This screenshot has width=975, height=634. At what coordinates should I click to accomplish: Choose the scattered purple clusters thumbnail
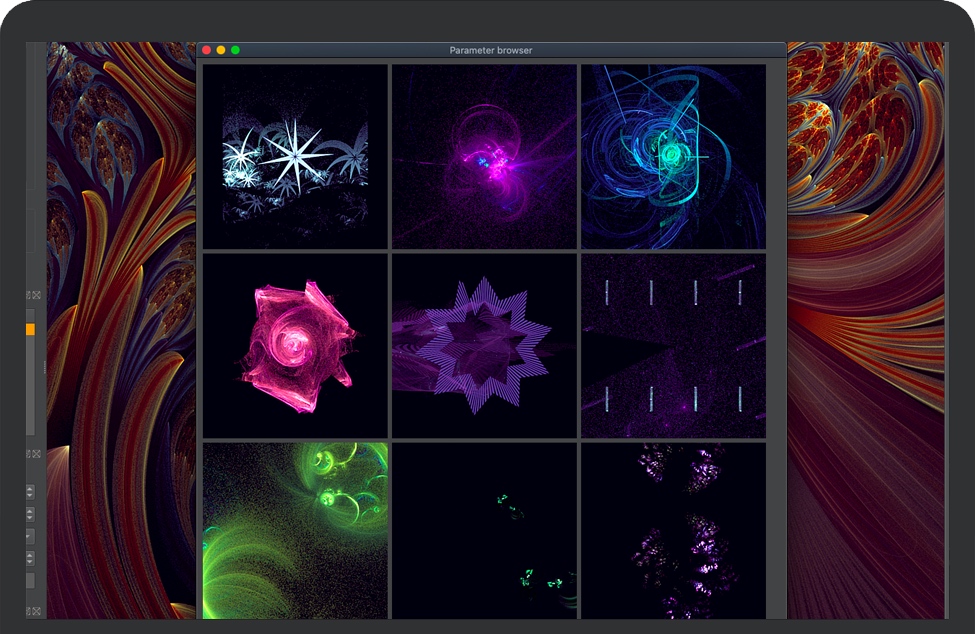click(673, 530)
